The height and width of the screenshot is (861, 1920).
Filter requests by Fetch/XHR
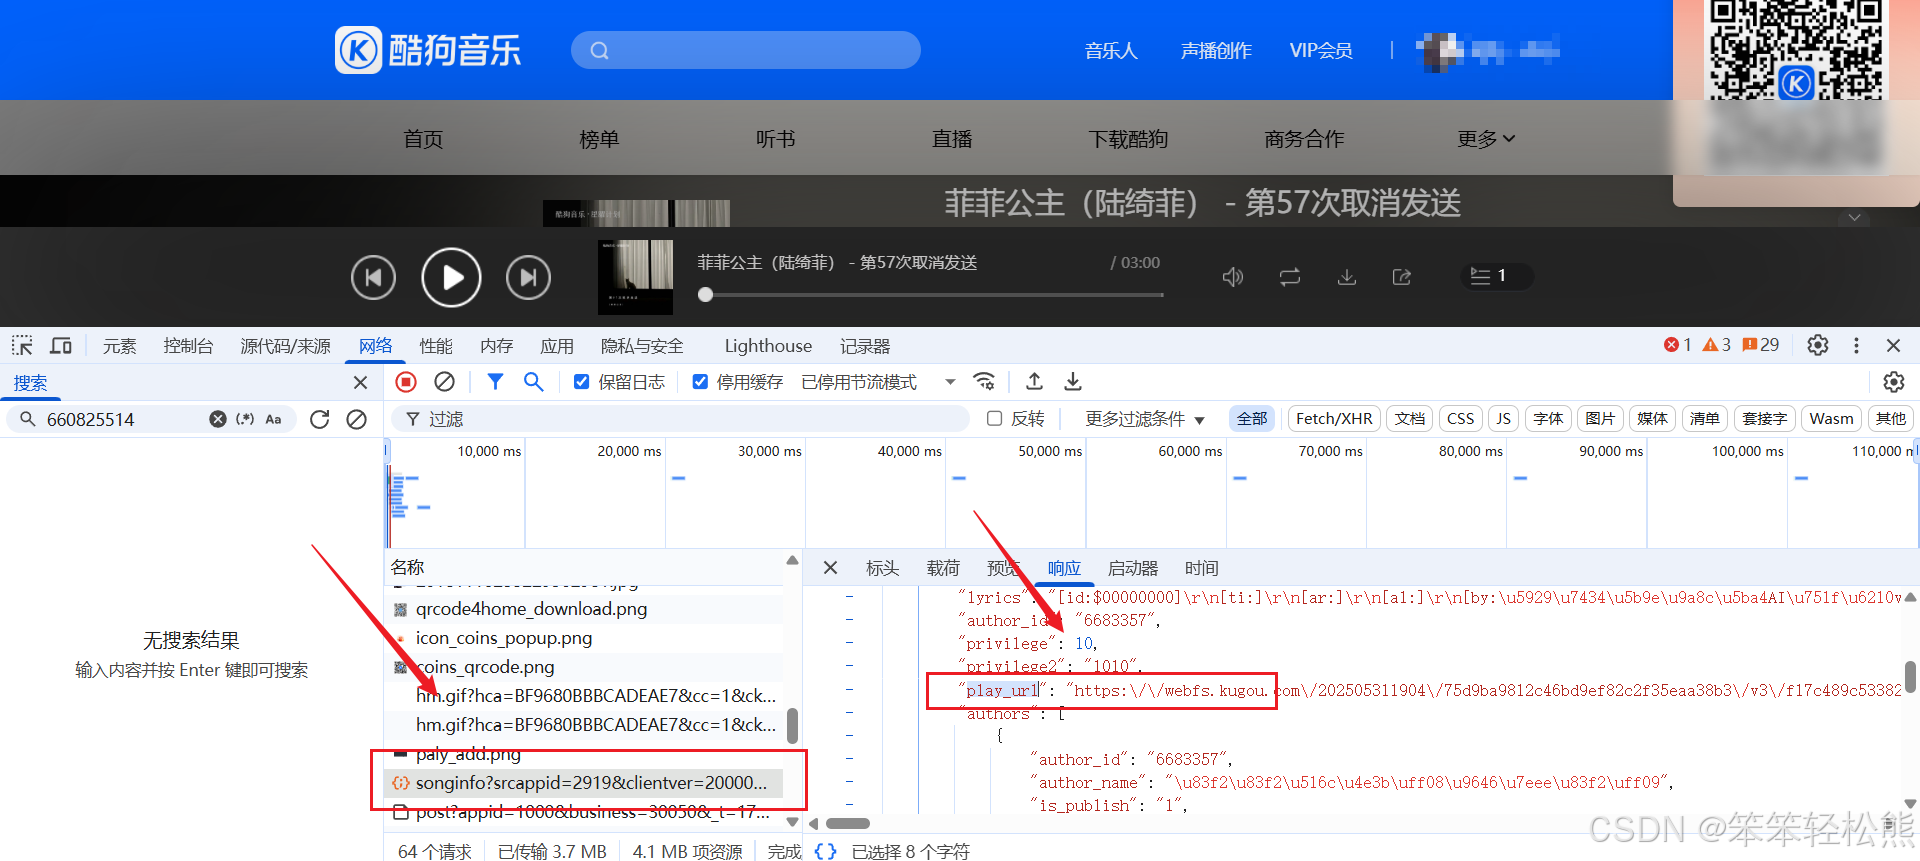(1334, 419)
